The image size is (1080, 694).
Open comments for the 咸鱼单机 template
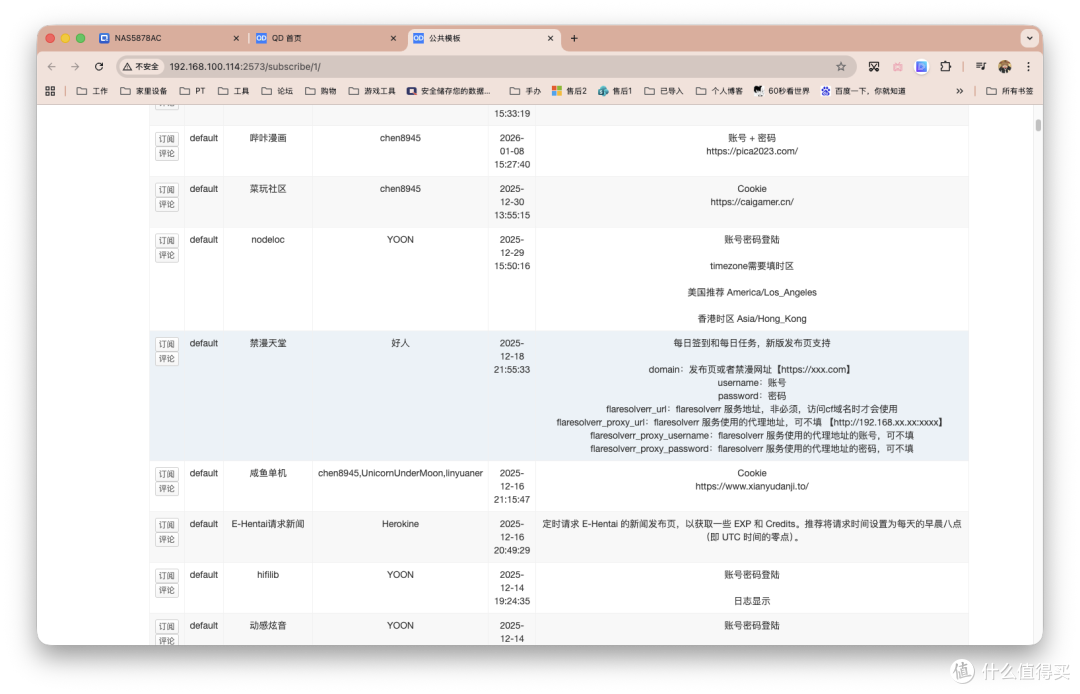click(167, 489)
